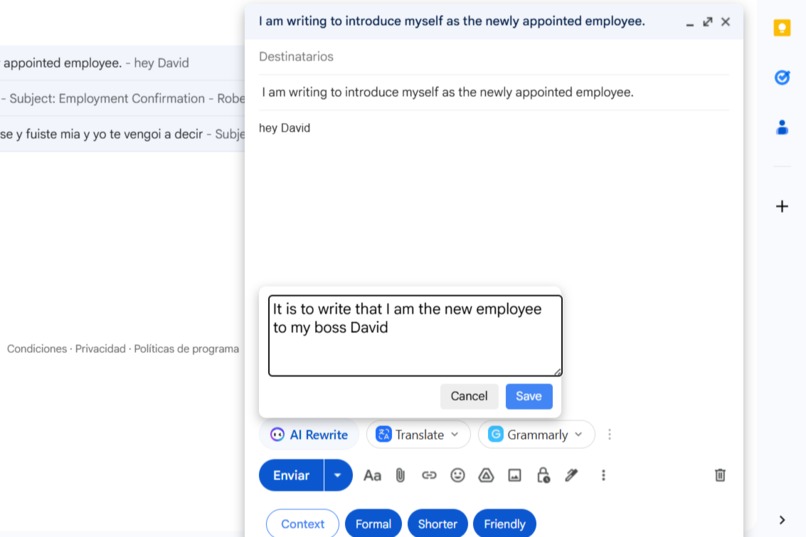Choose the Shorter rewrite button
Image resolution: width=806 pixels, height=537 pixels.
click(437, 524)
